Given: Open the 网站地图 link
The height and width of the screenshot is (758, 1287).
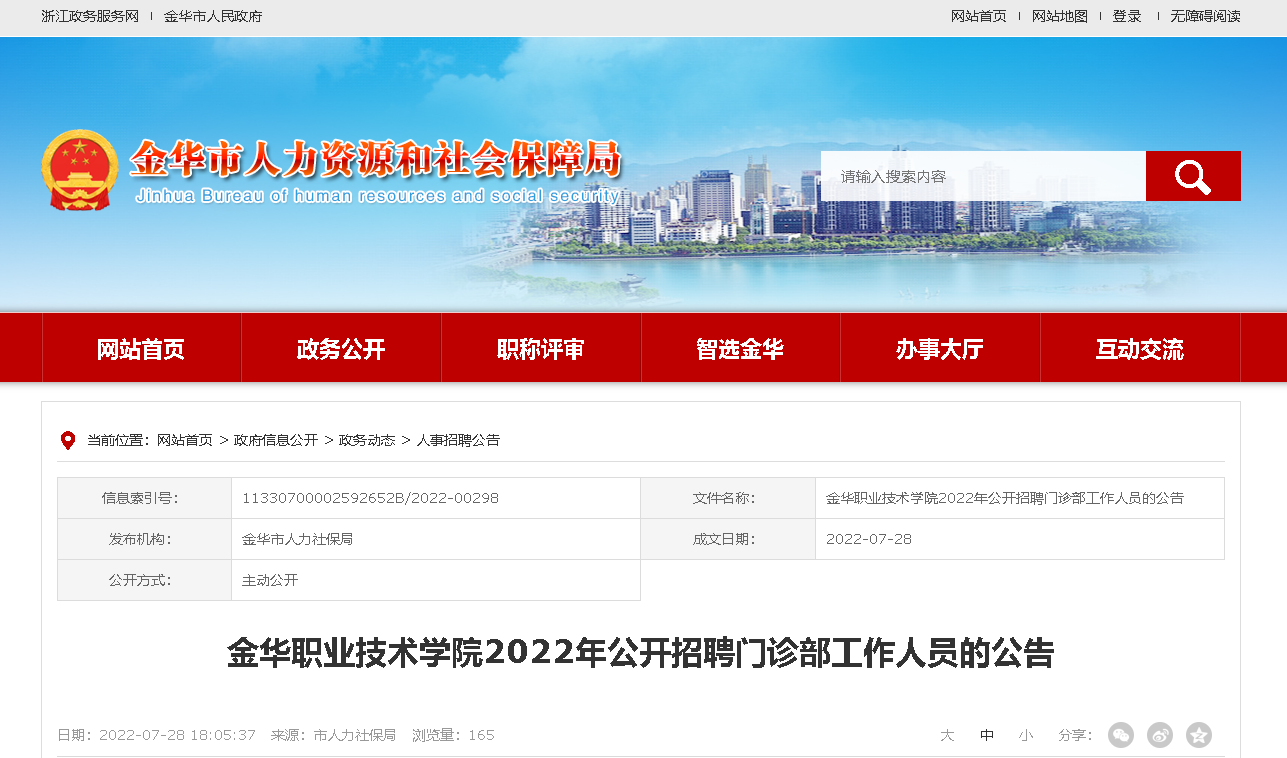Looking at the screenshot, I should (x=1060, y=16).
